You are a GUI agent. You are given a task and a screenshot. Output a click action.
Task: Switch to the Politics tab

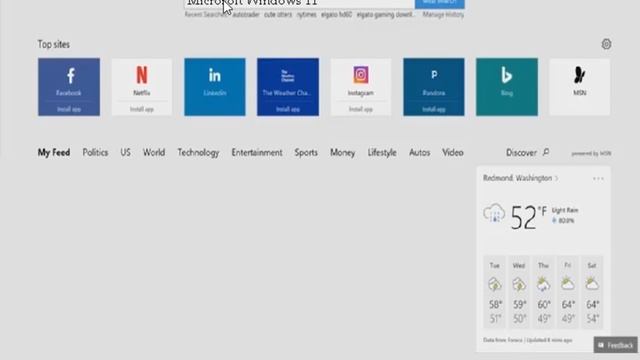pyautogui.click(x=95, y=153)
